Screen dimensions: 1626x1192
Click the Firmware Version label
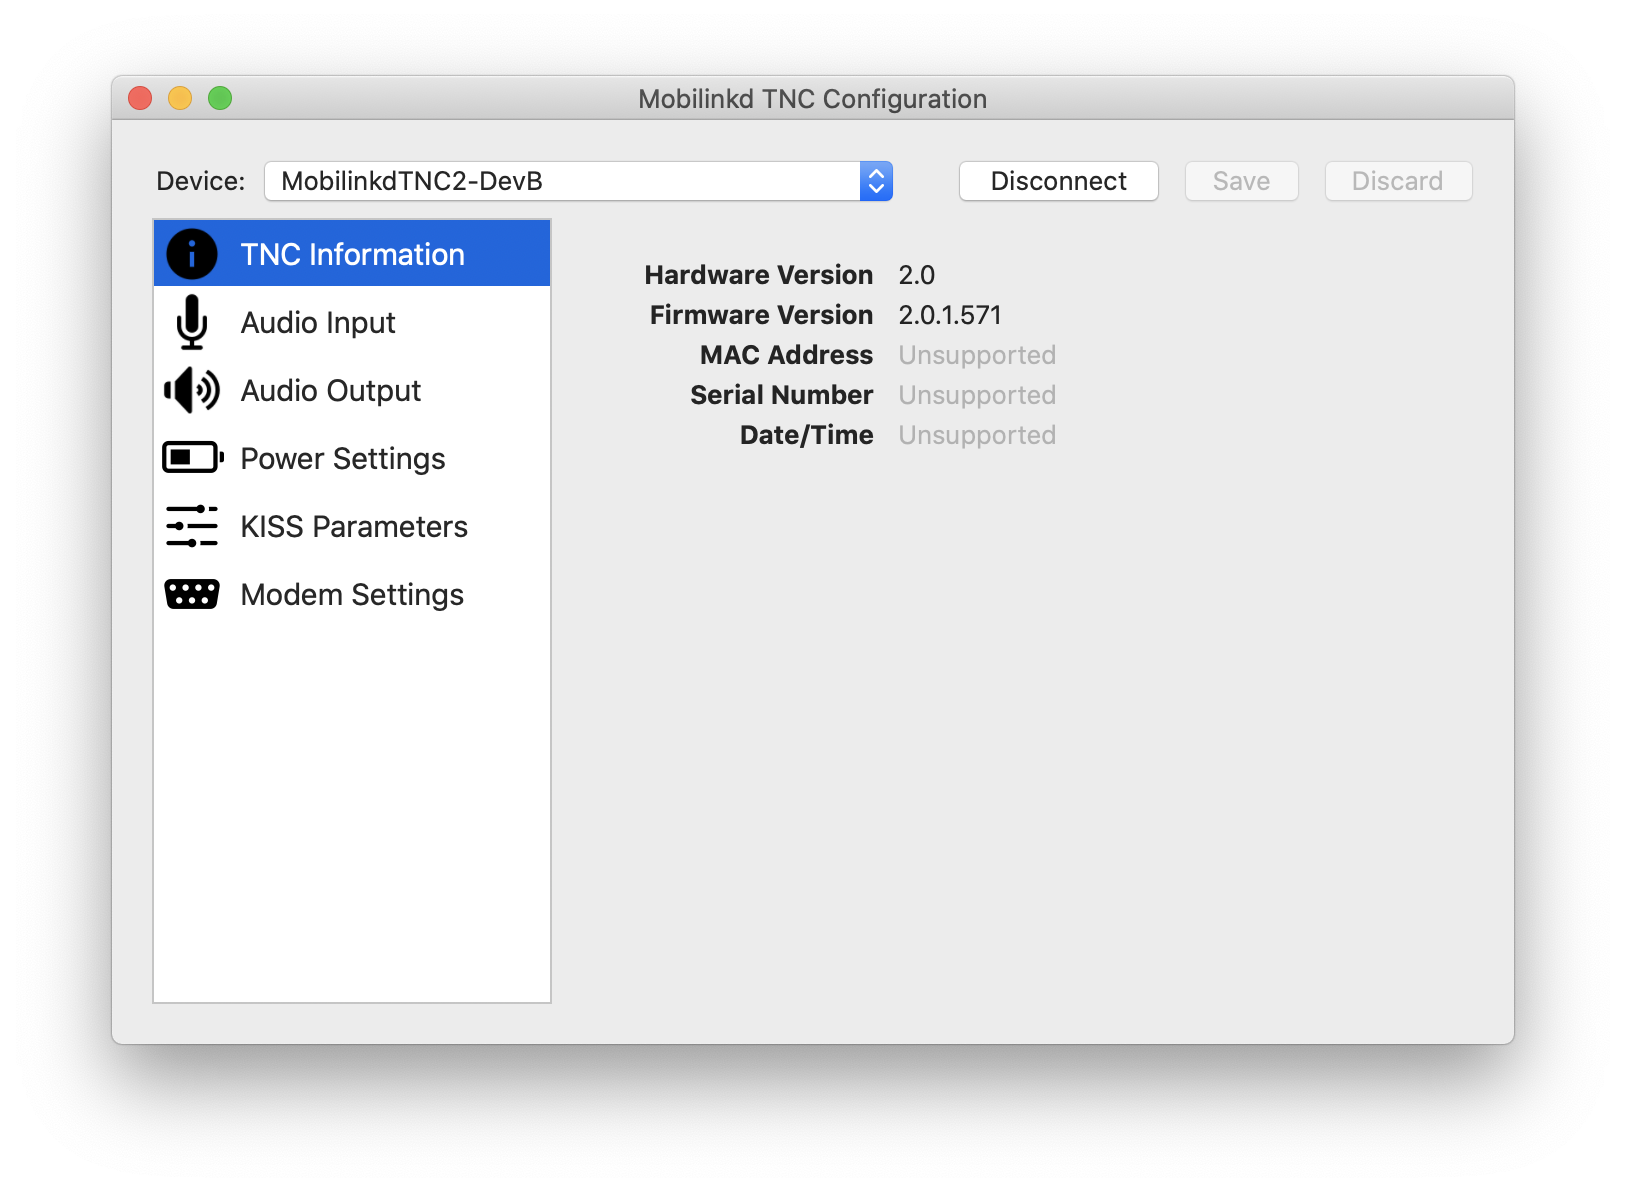[761, 315]
